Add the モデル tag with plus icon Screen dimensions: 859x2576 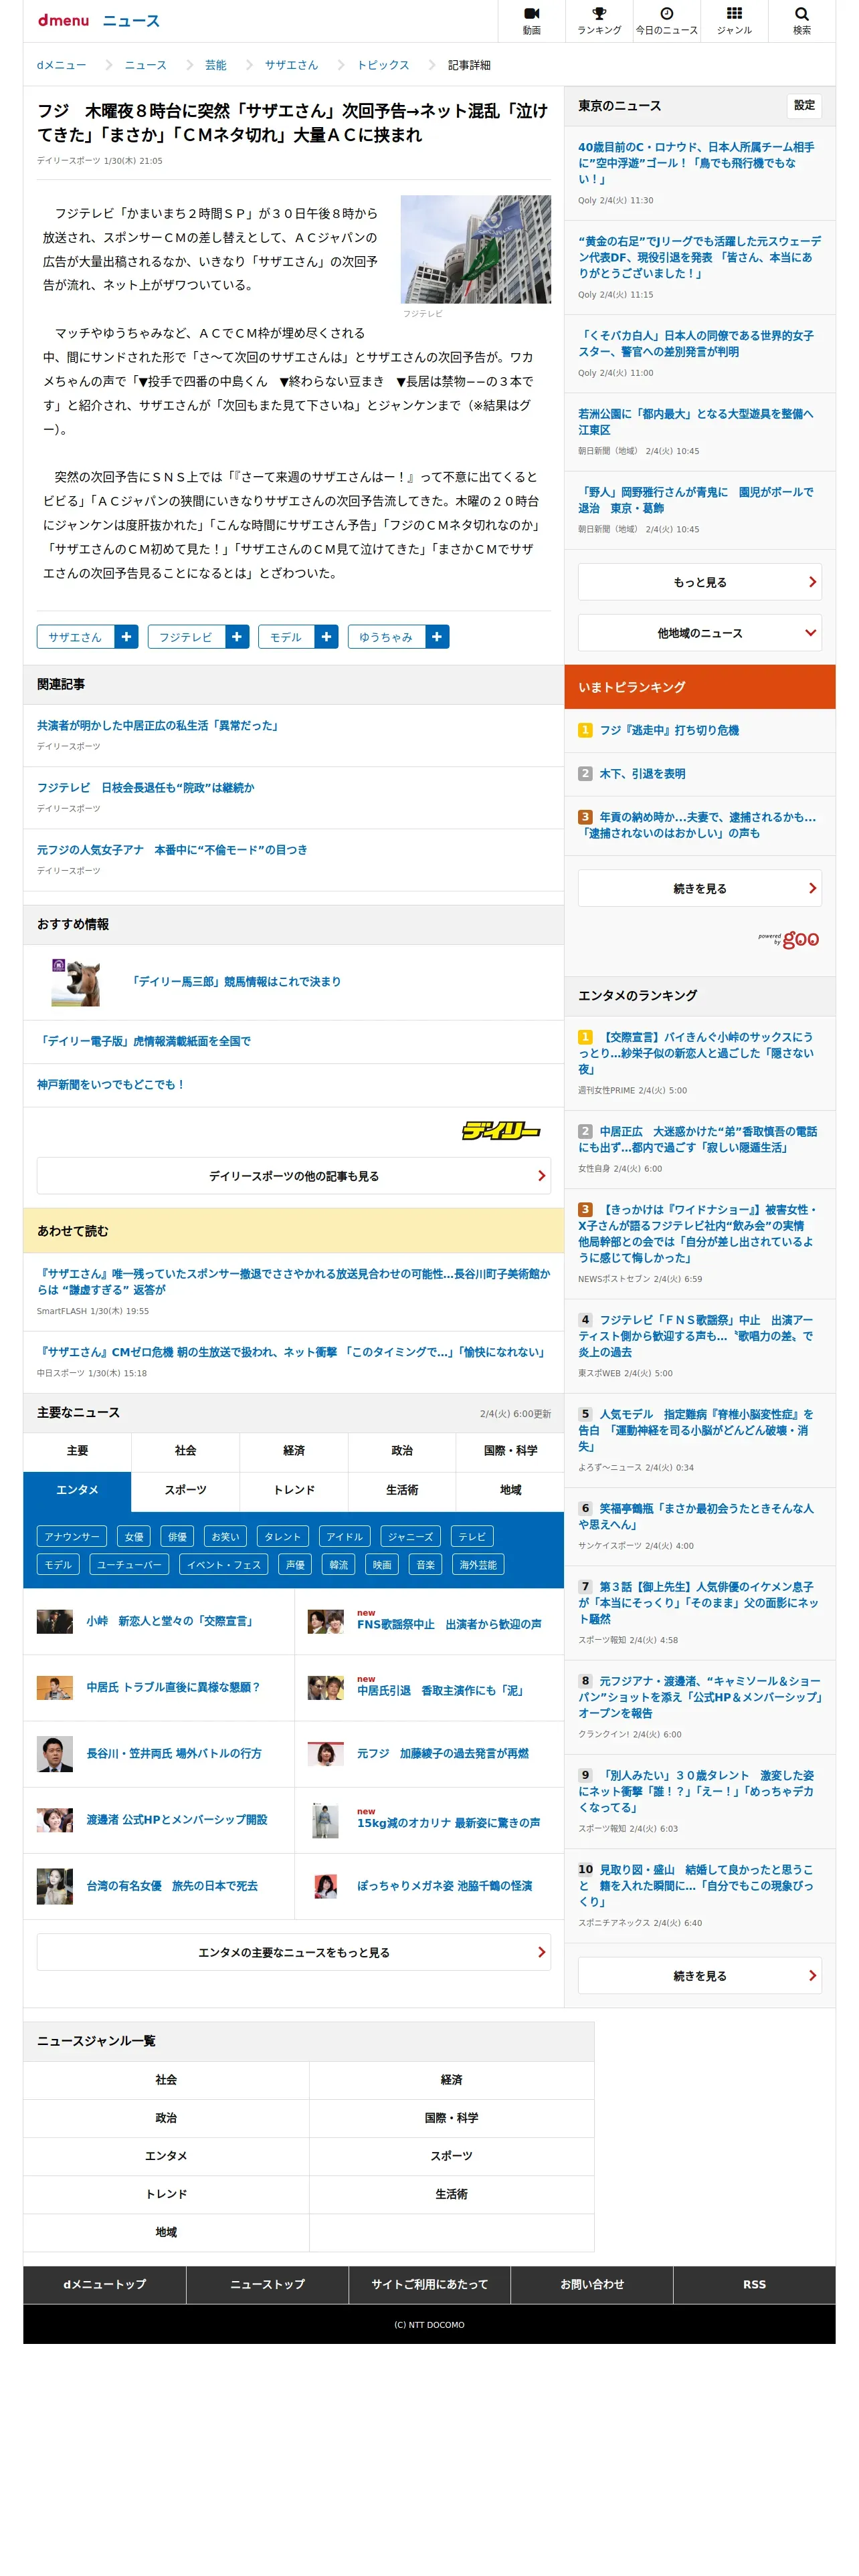[326, 636]
